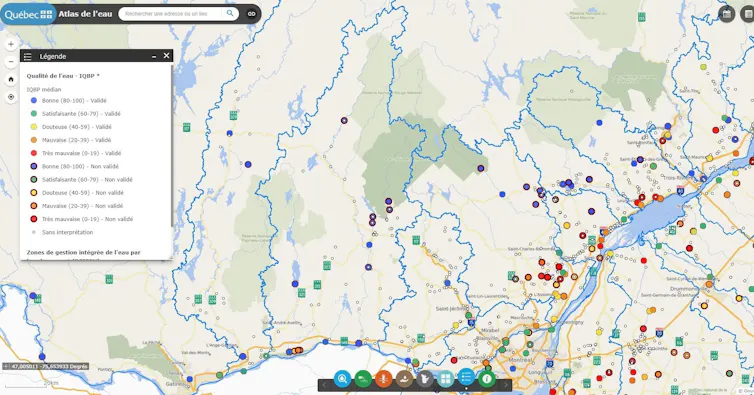
Task: Open the green water-flow theme icon
Action: (363, 379)
